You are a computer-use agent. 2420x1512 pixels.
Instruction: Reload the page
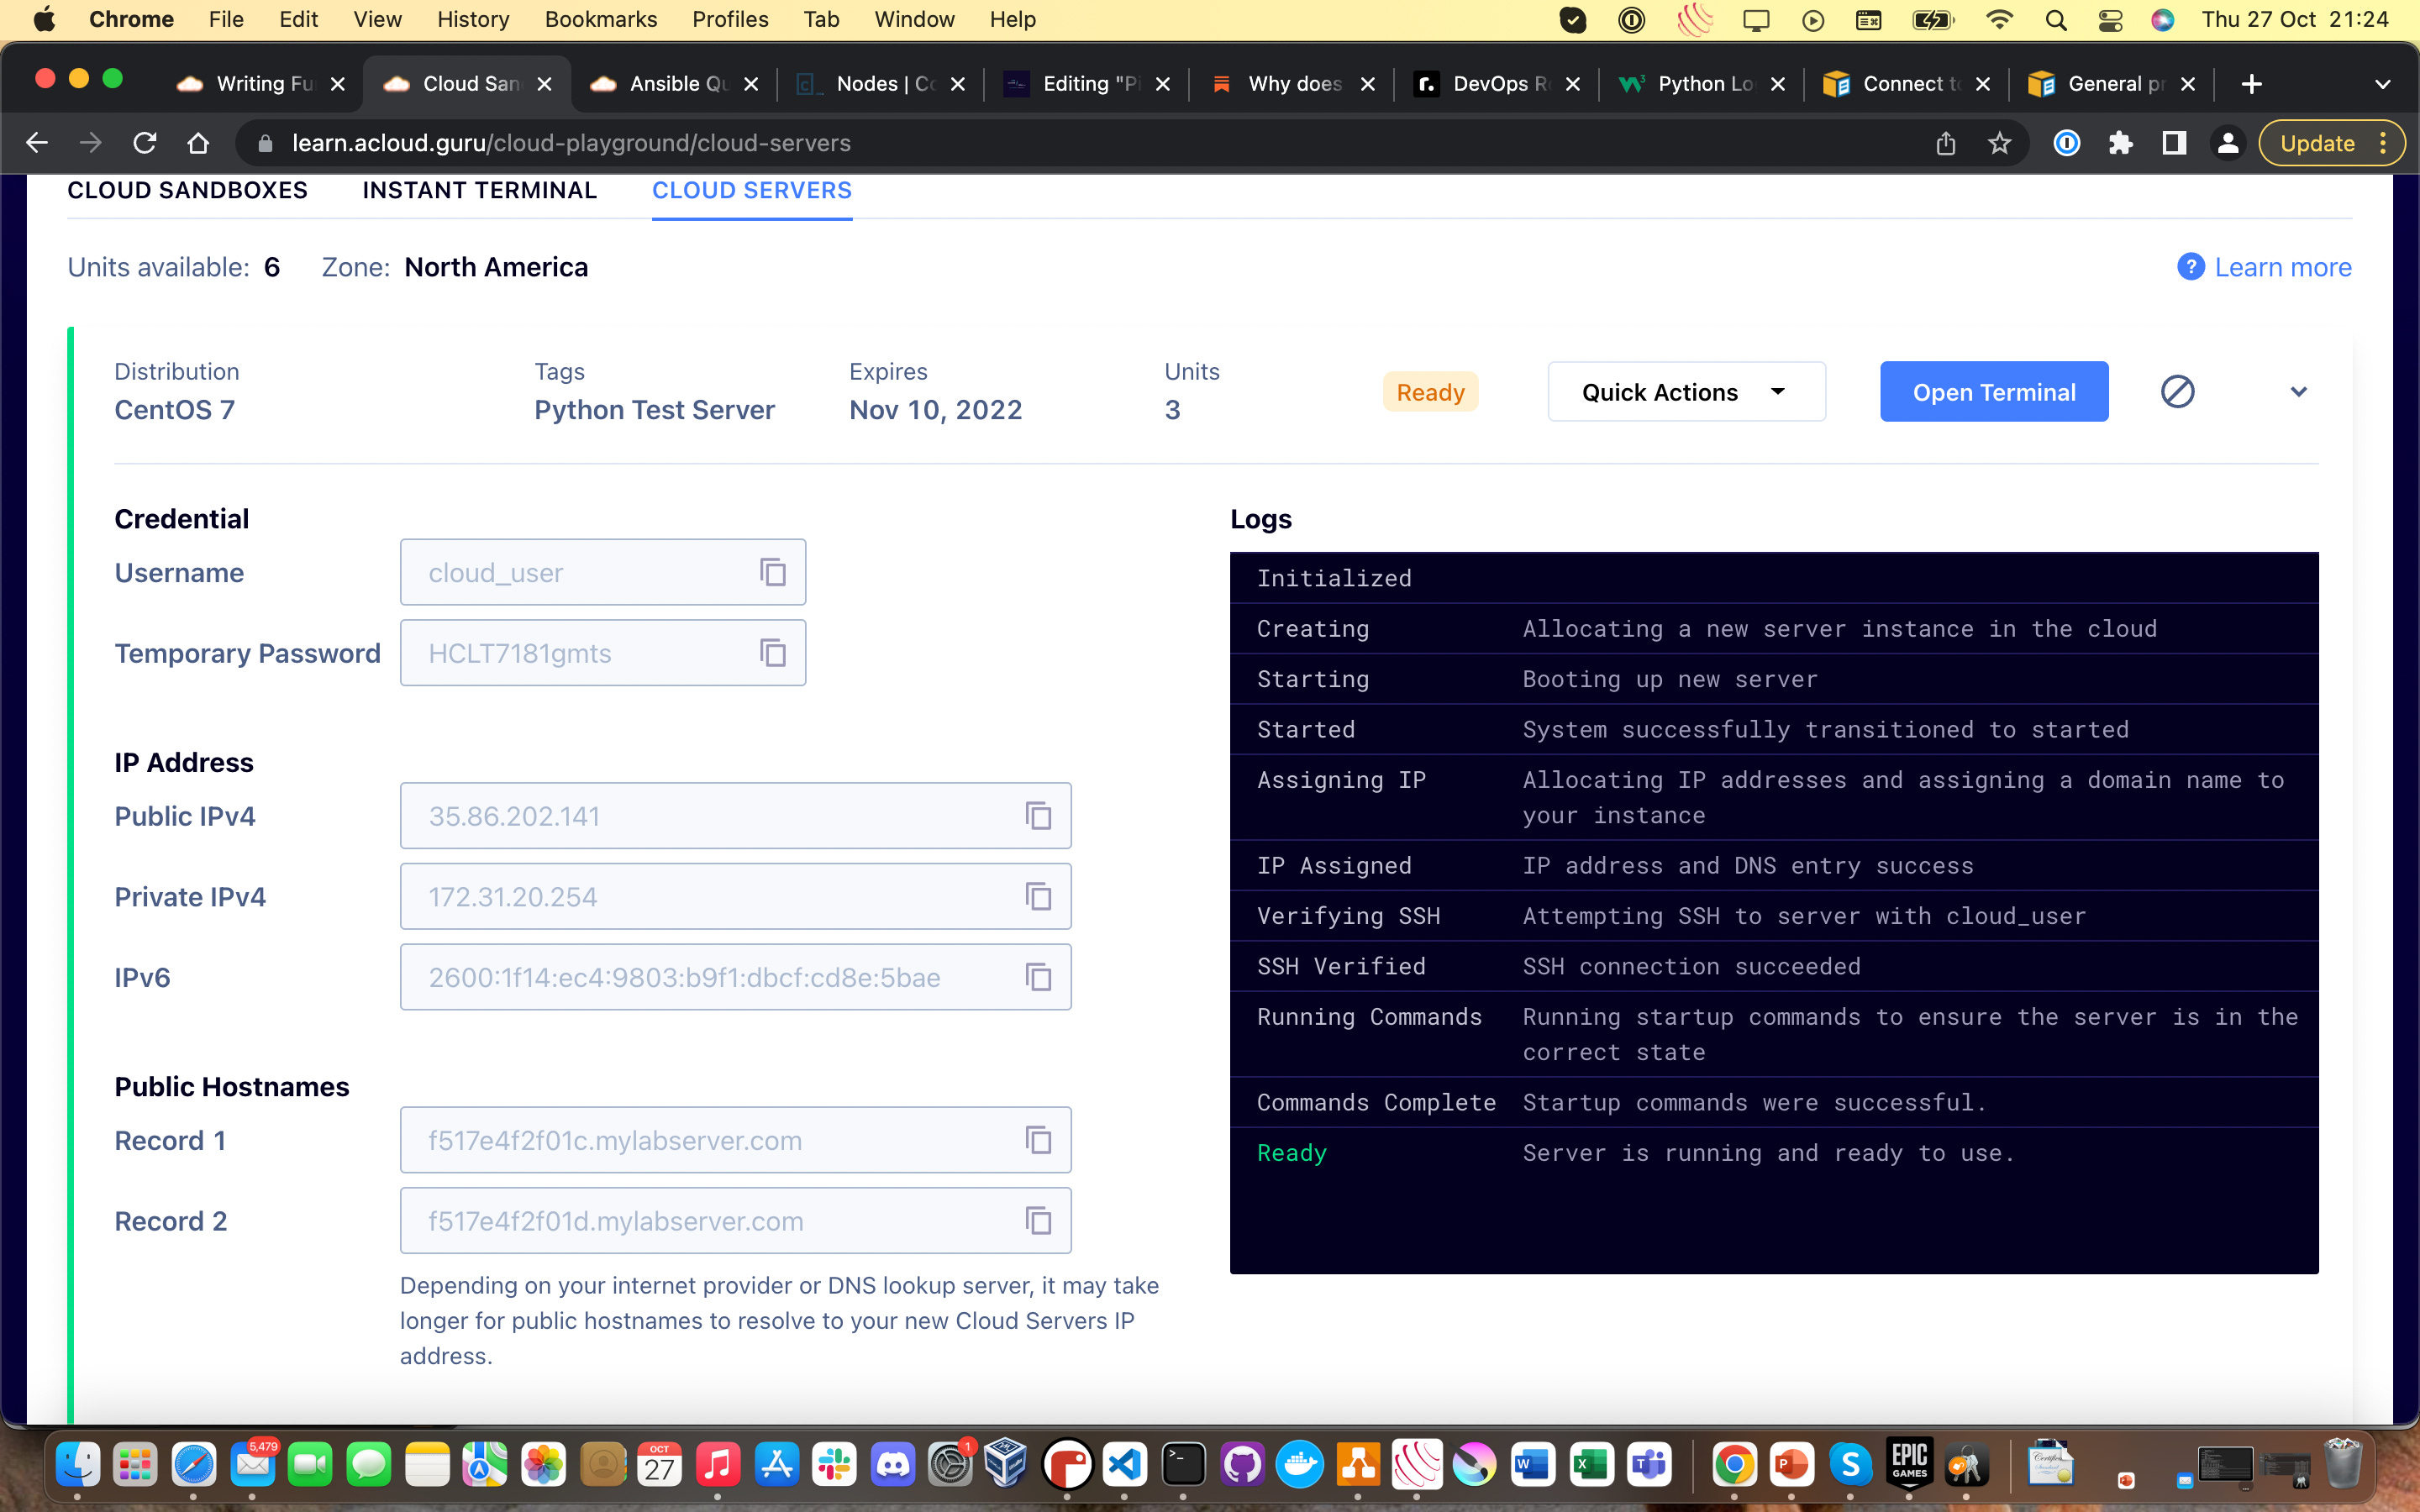(145, 143)
